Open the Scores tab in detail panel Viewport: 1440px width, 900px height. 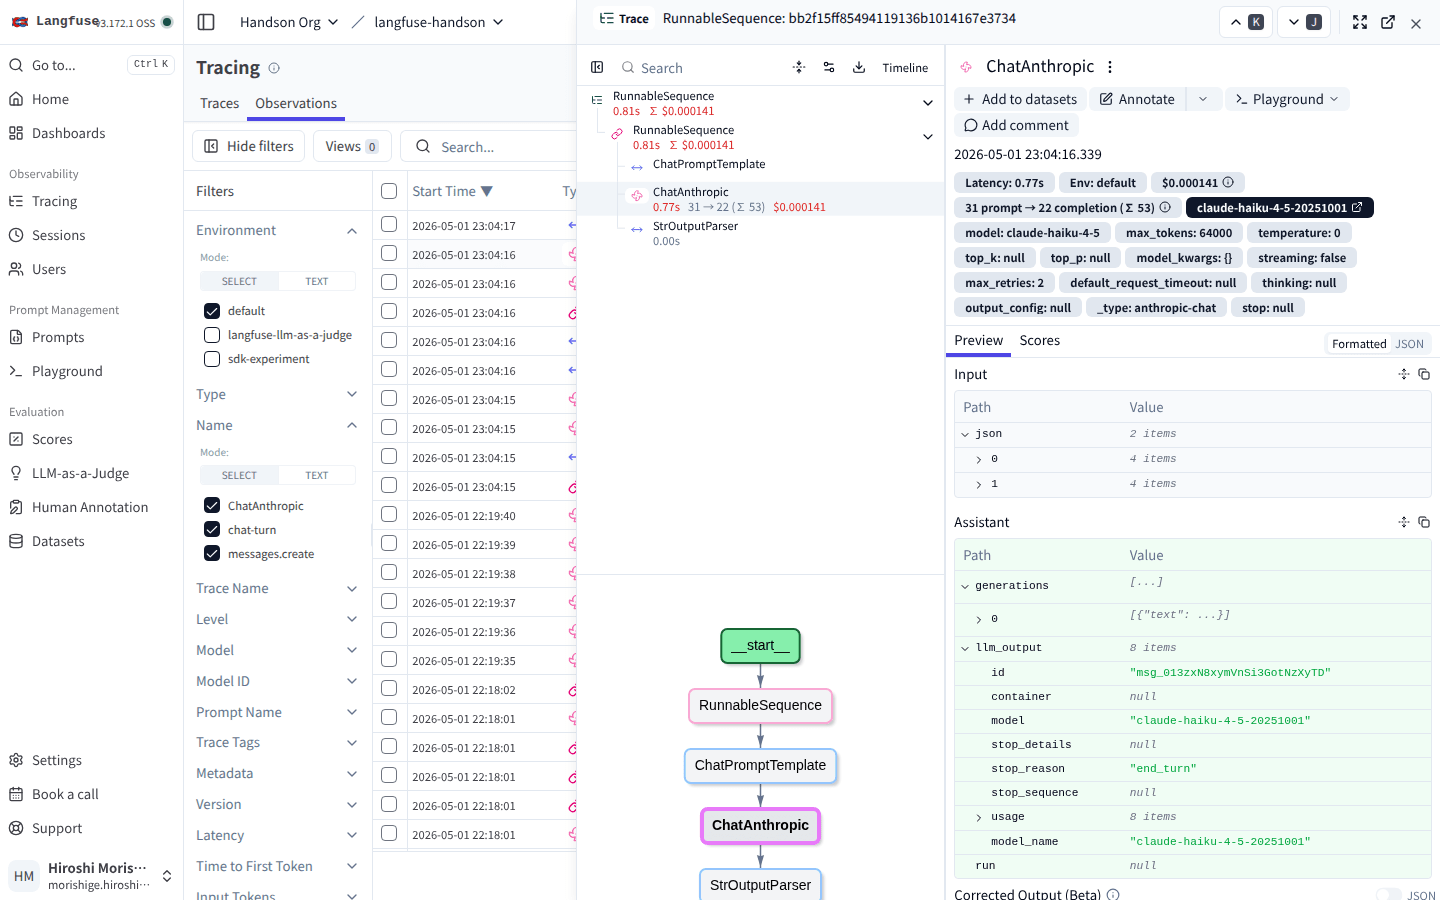[1040, 340]
